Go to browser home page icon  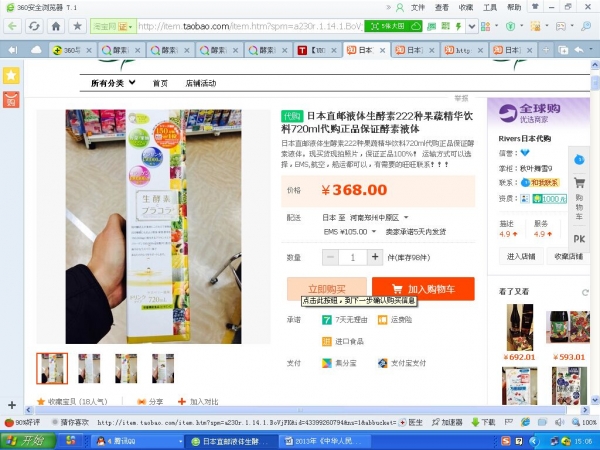(x=56, y=25)
